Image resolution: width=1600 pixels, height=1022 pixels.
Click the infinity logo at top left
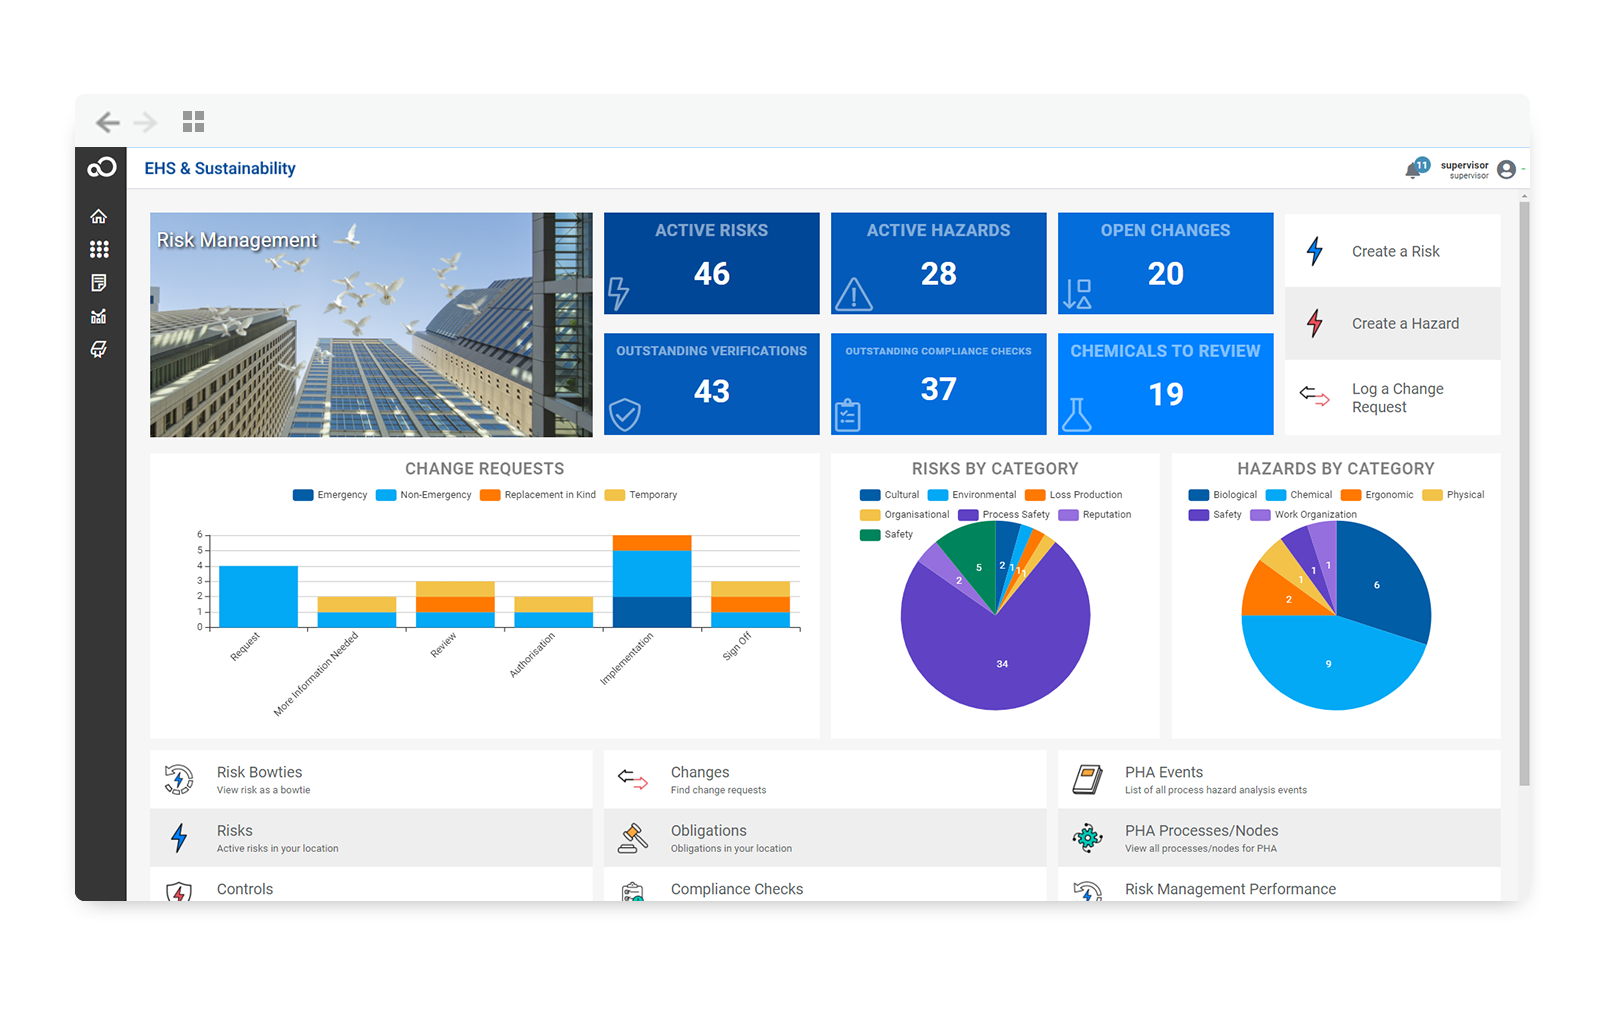tap(101, 168)
